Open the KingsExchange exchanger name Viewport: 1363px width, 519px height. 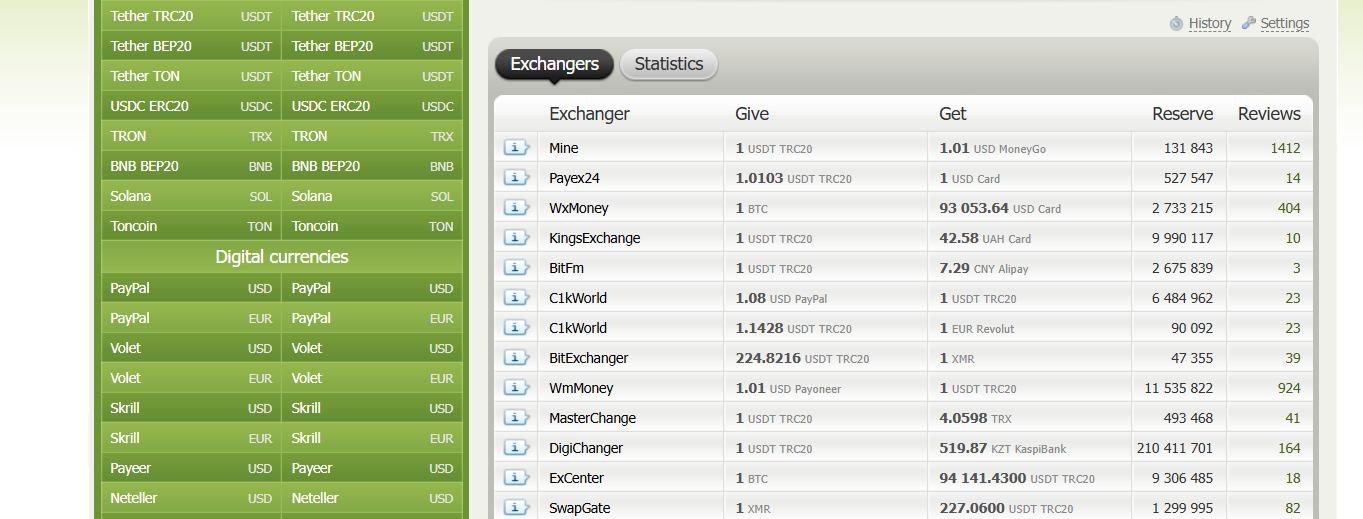tap(595, 238)
